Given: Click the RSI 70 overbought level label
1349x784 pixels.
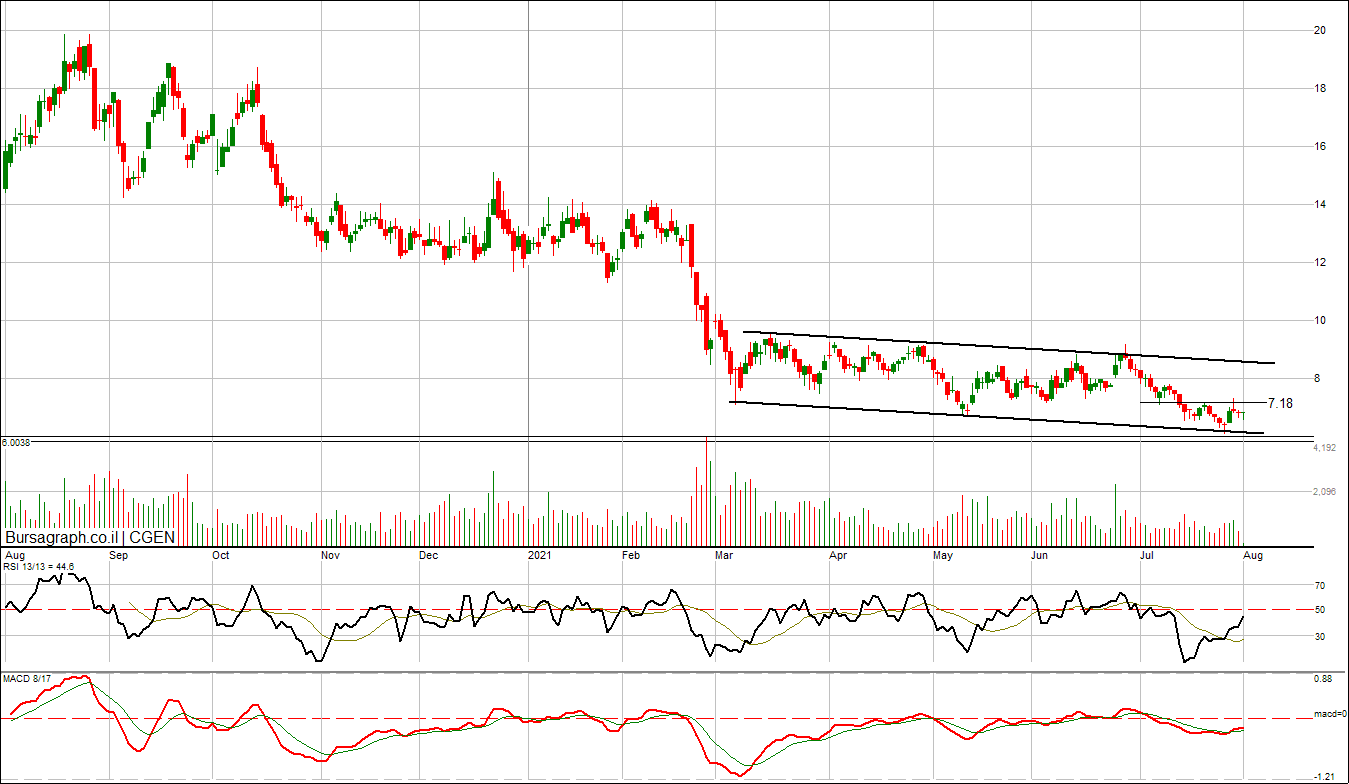Looking at the screenshot, I should [1320, 586].
